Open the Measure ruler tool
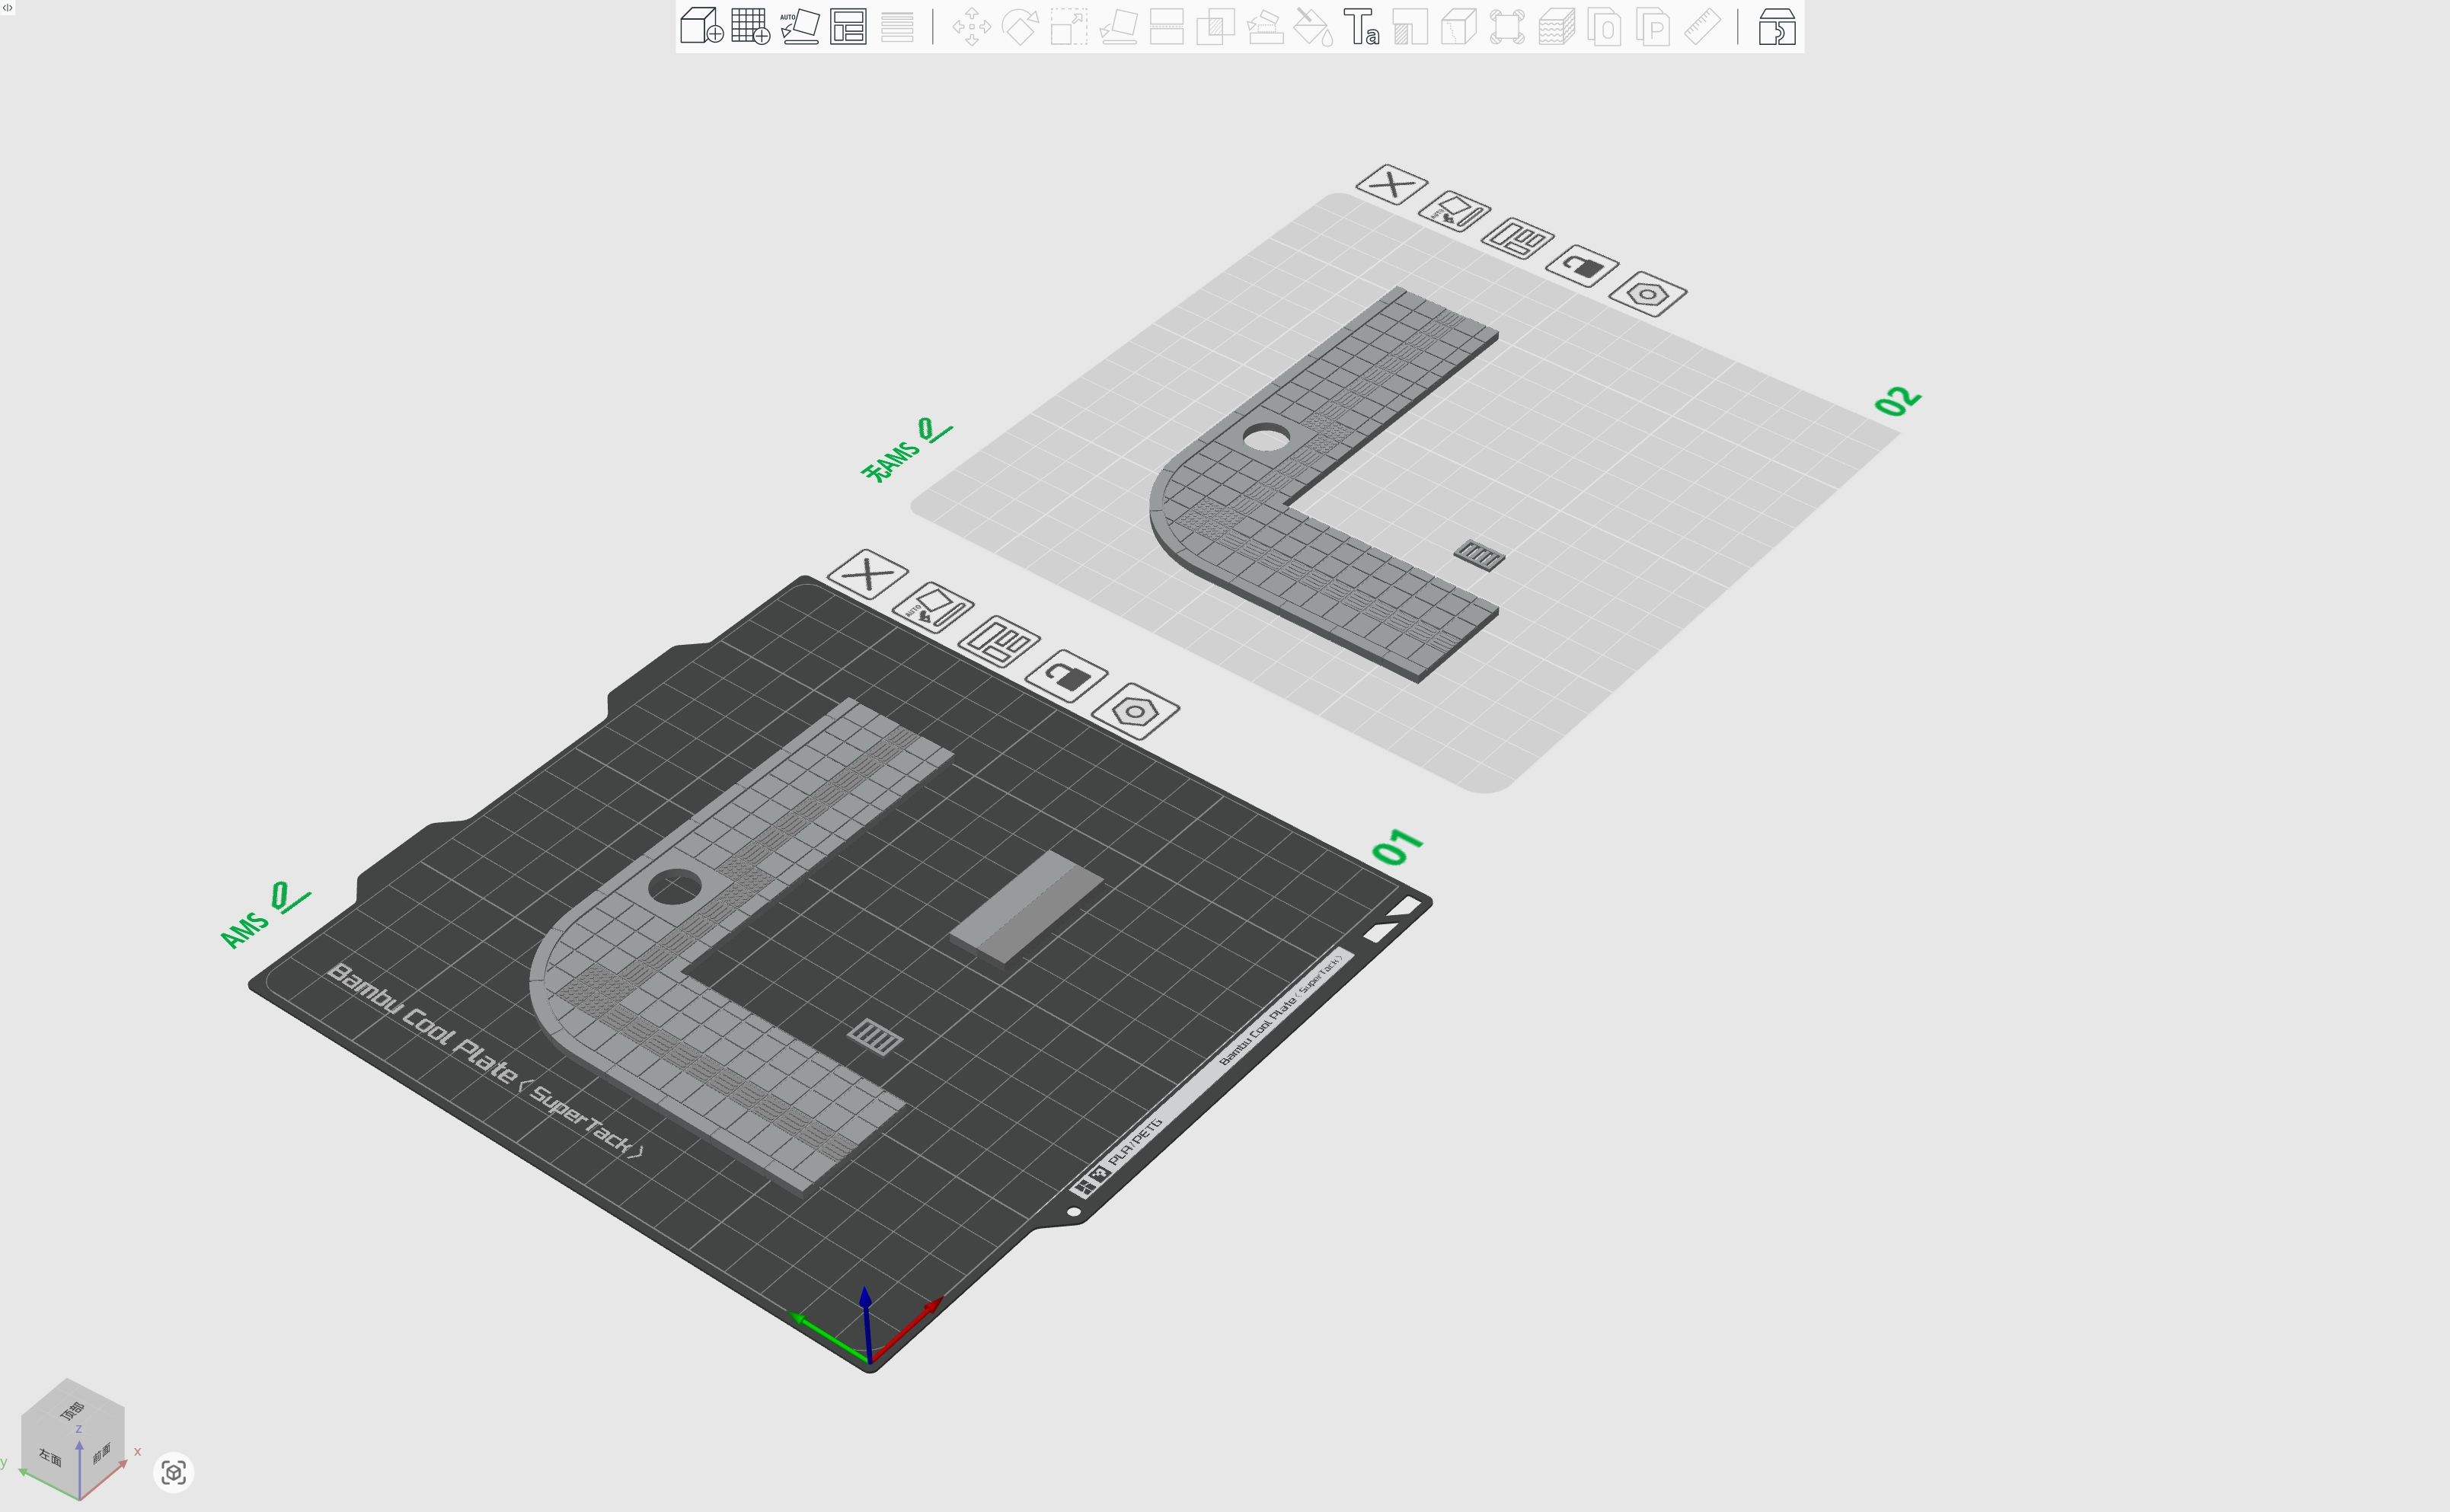Screen dimensions: 2450x1512 point(1702,26)
